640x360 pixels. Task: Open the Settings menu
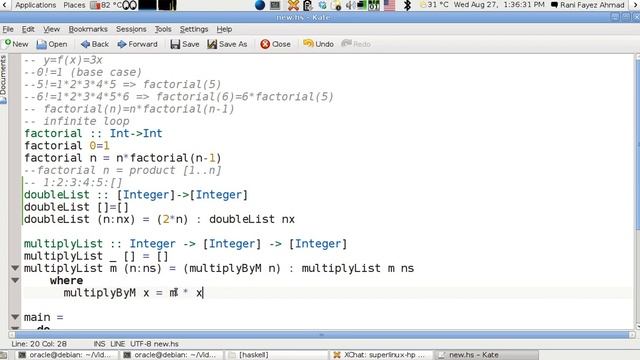point(194,29)
